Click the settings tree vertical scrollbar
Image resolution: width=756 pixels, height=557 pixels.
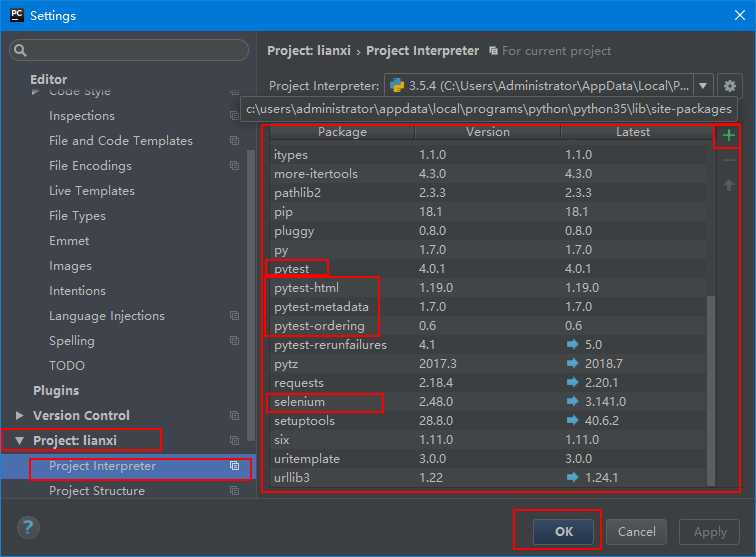tap(251, 295)
